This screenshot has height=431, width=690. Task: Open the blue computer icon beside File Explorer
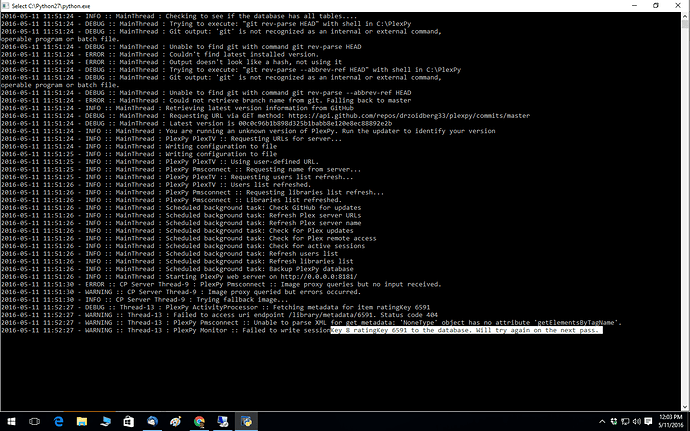105,422
